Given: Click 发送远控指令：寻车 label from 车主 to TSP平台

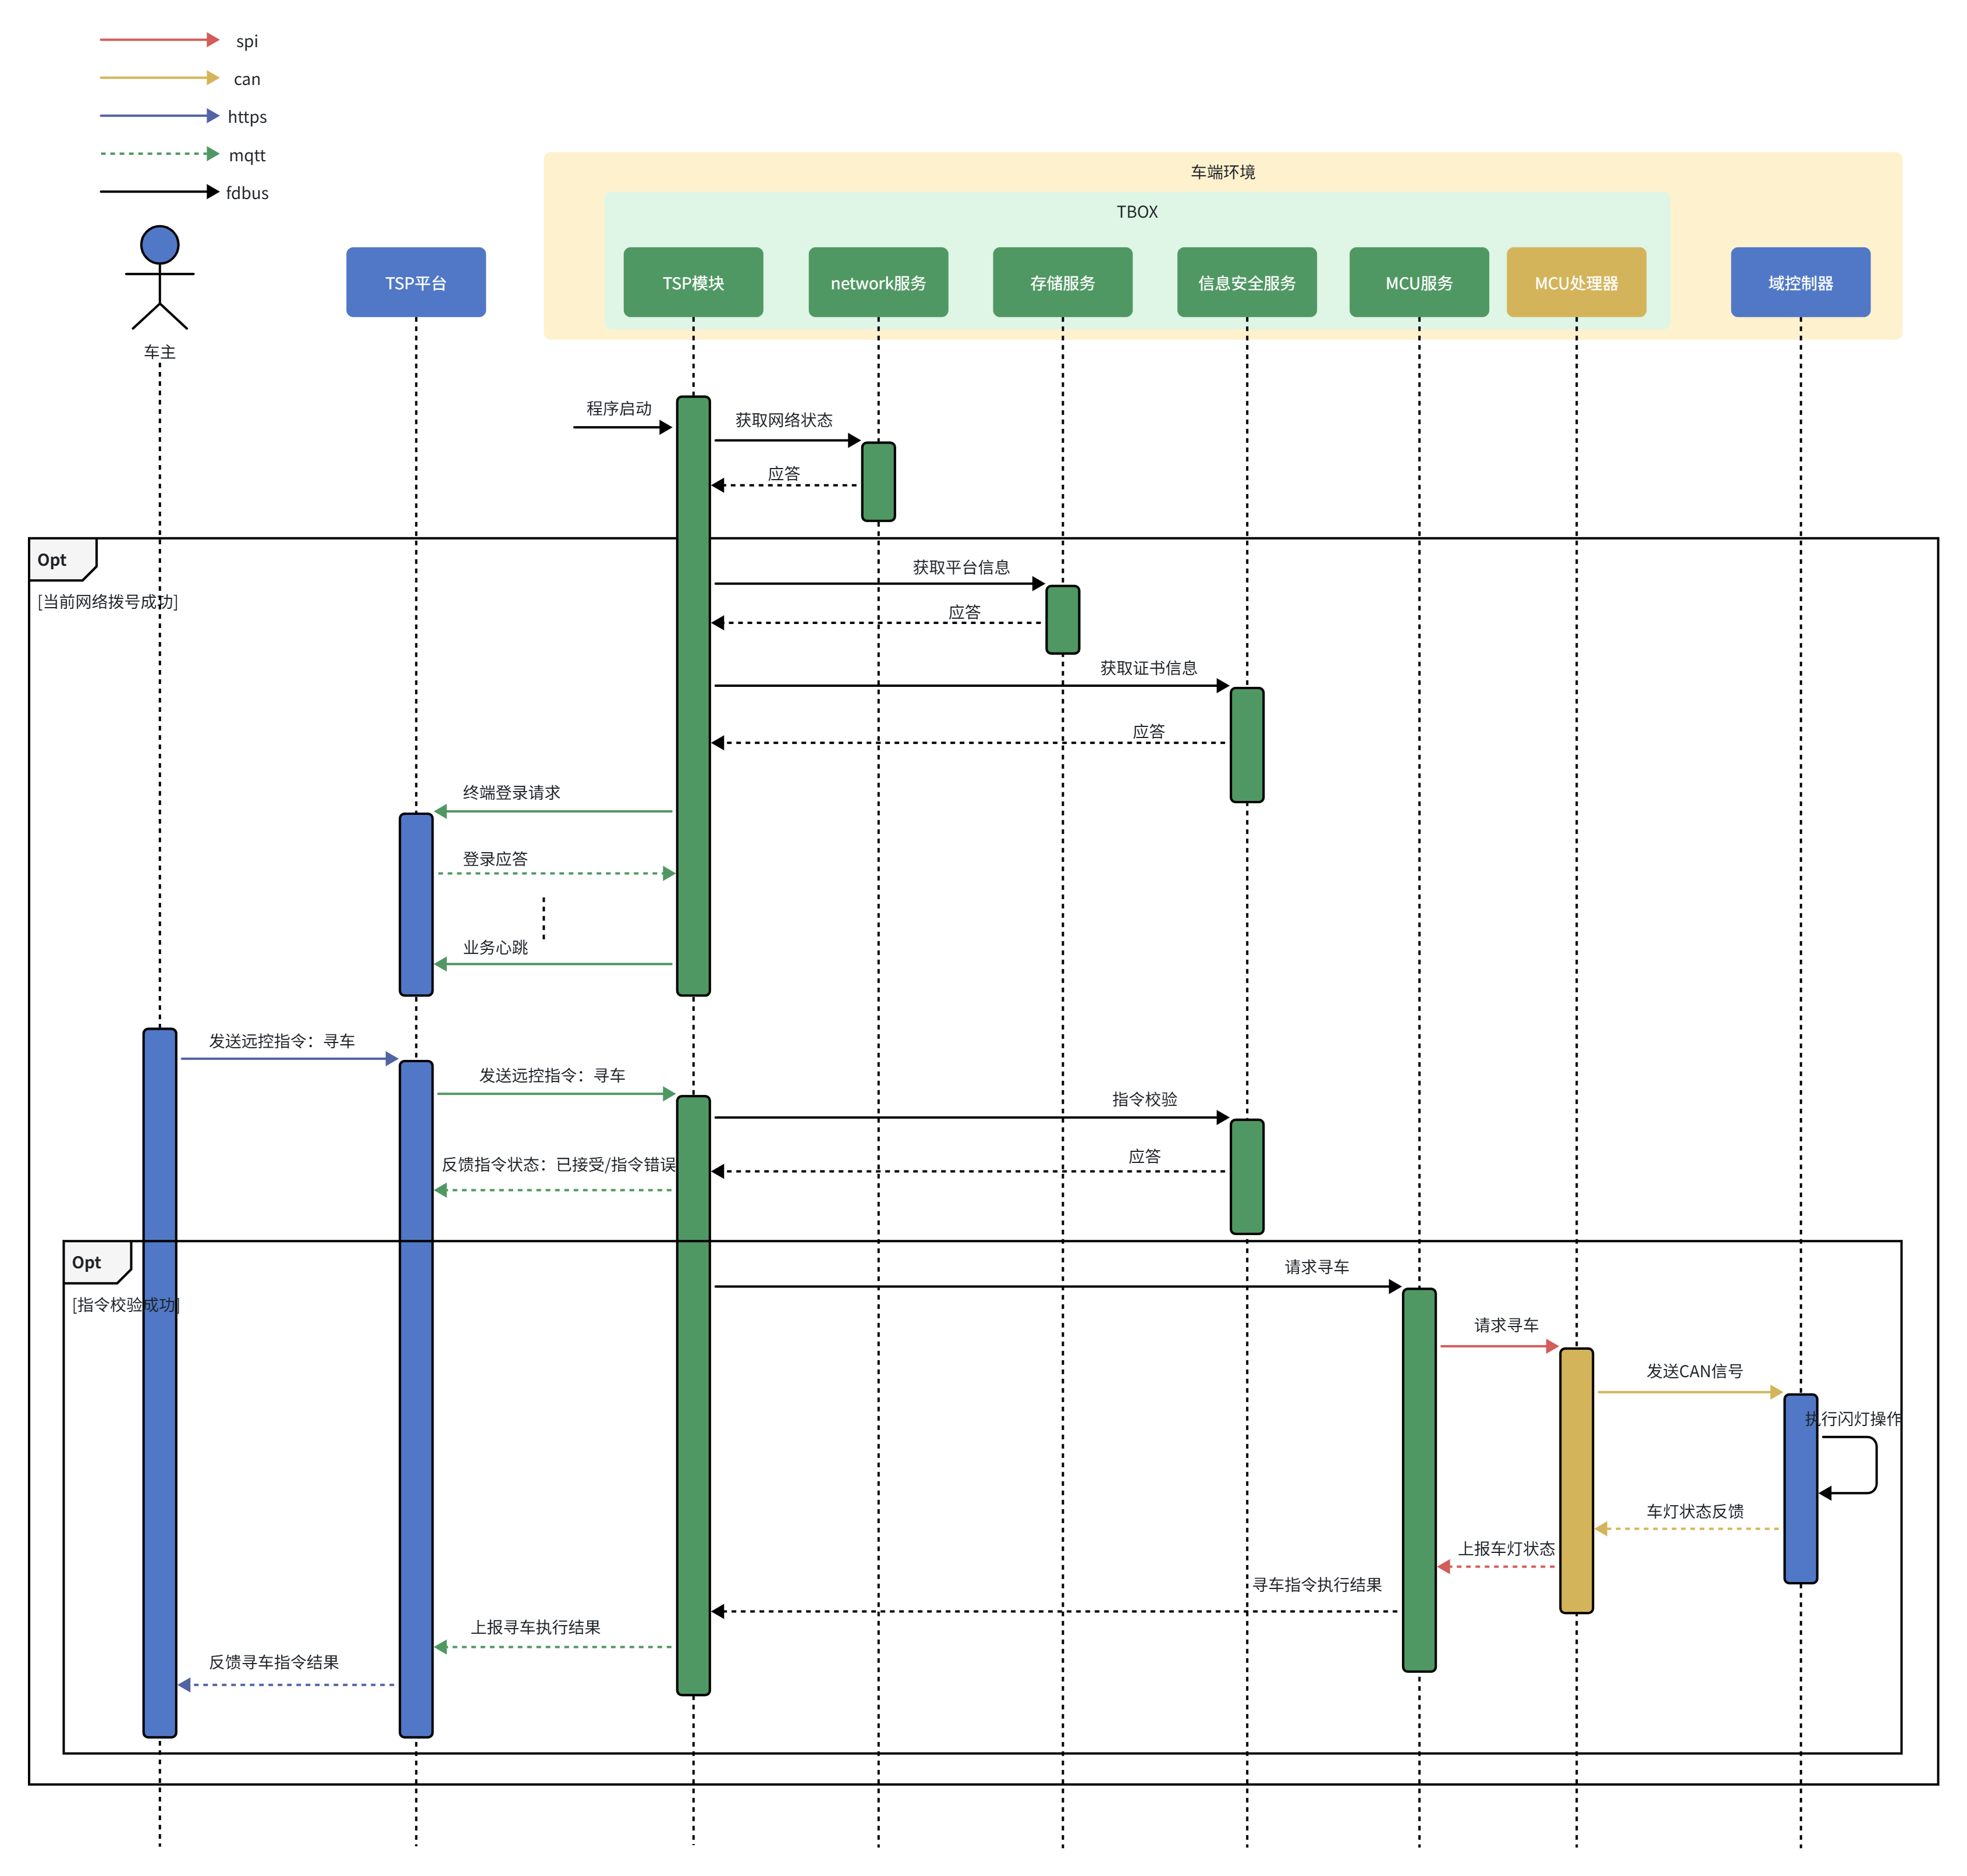Looking at the screenshot, I should [281, 1041].
